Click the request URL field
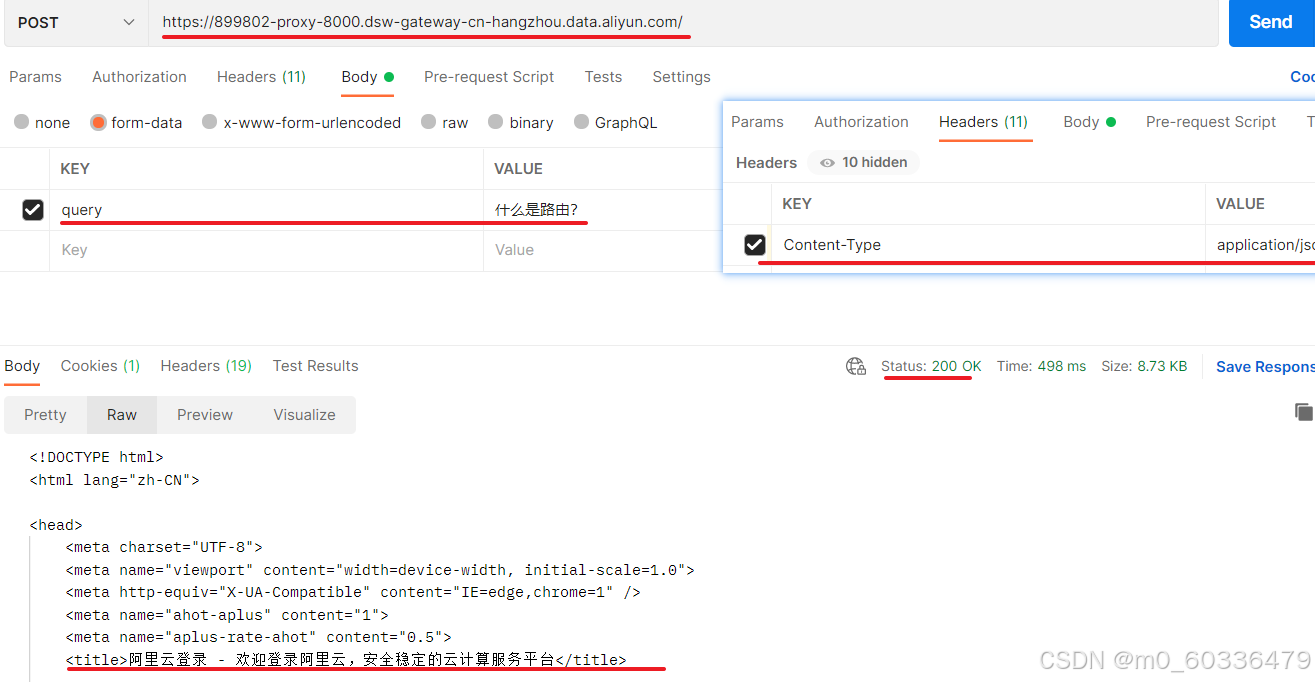The width and height of the screenshot is (1315, 682). [684, 22]
